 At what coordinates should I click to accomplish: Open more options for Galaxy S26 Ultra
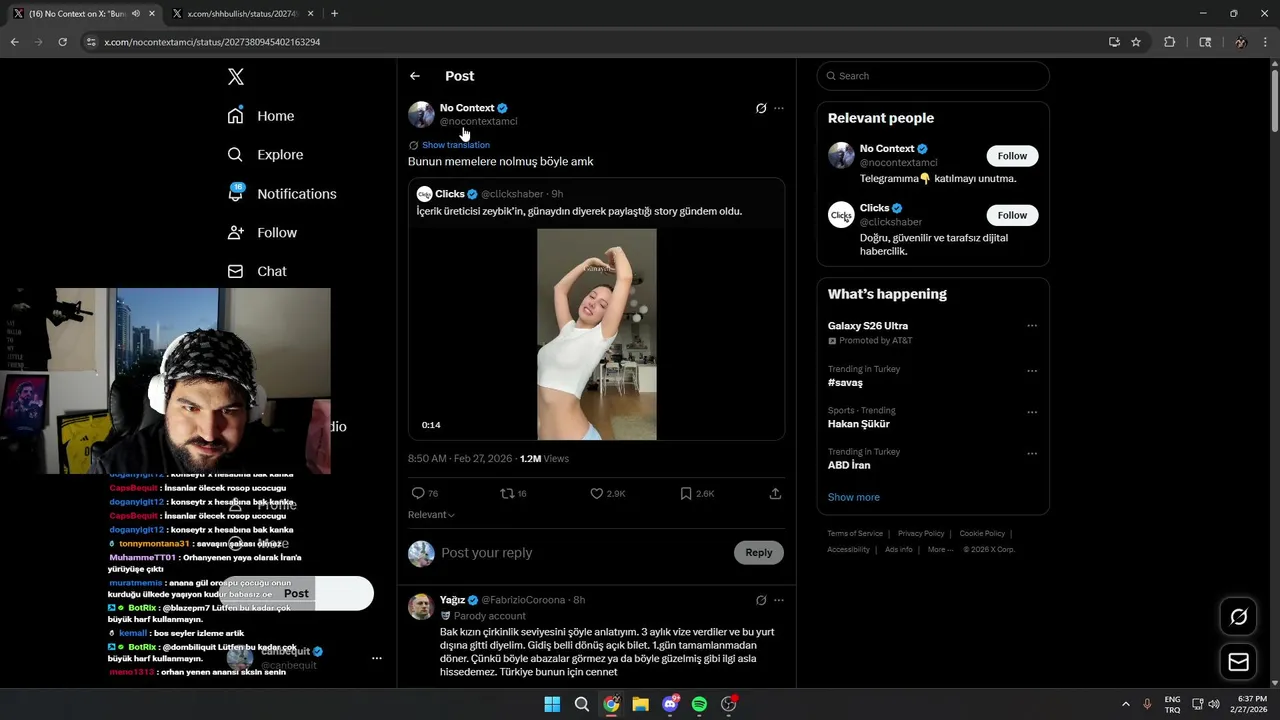tap(1032, 326)
